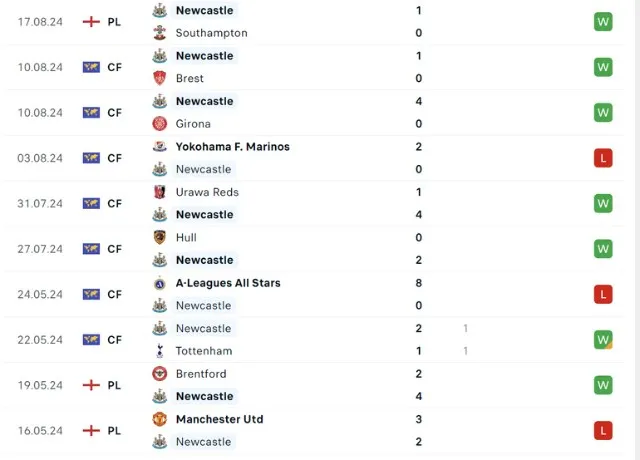
Task: Select the Tottenham team name
Action: [203, 351]
